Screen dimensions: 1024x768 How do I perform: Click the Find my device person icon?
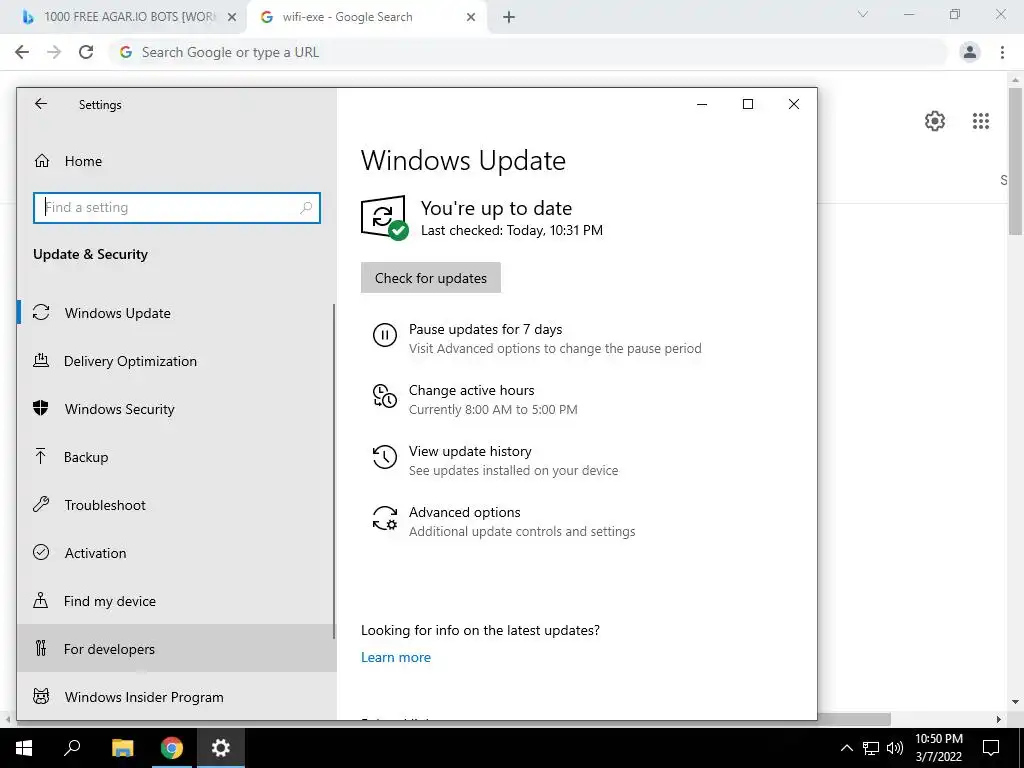[x=41, y=600]
